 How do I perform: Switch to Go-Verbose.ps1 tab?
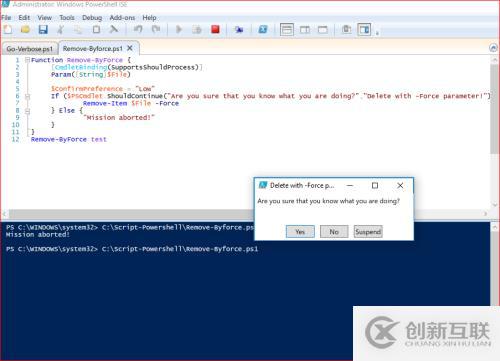tap(30, 49)
